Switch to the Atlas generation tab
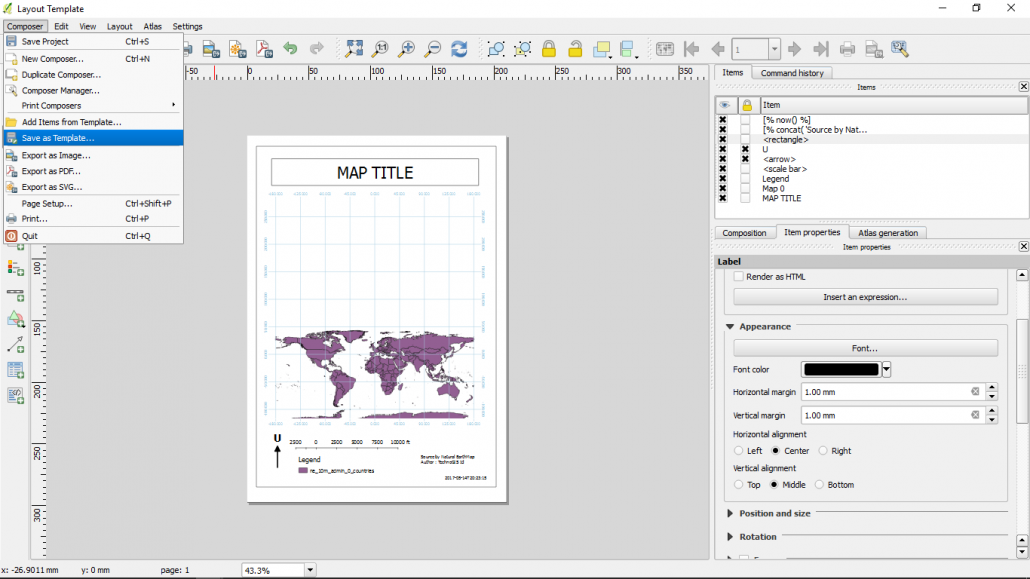Viewport: 1030px width, 579px height. click(888, 232)
